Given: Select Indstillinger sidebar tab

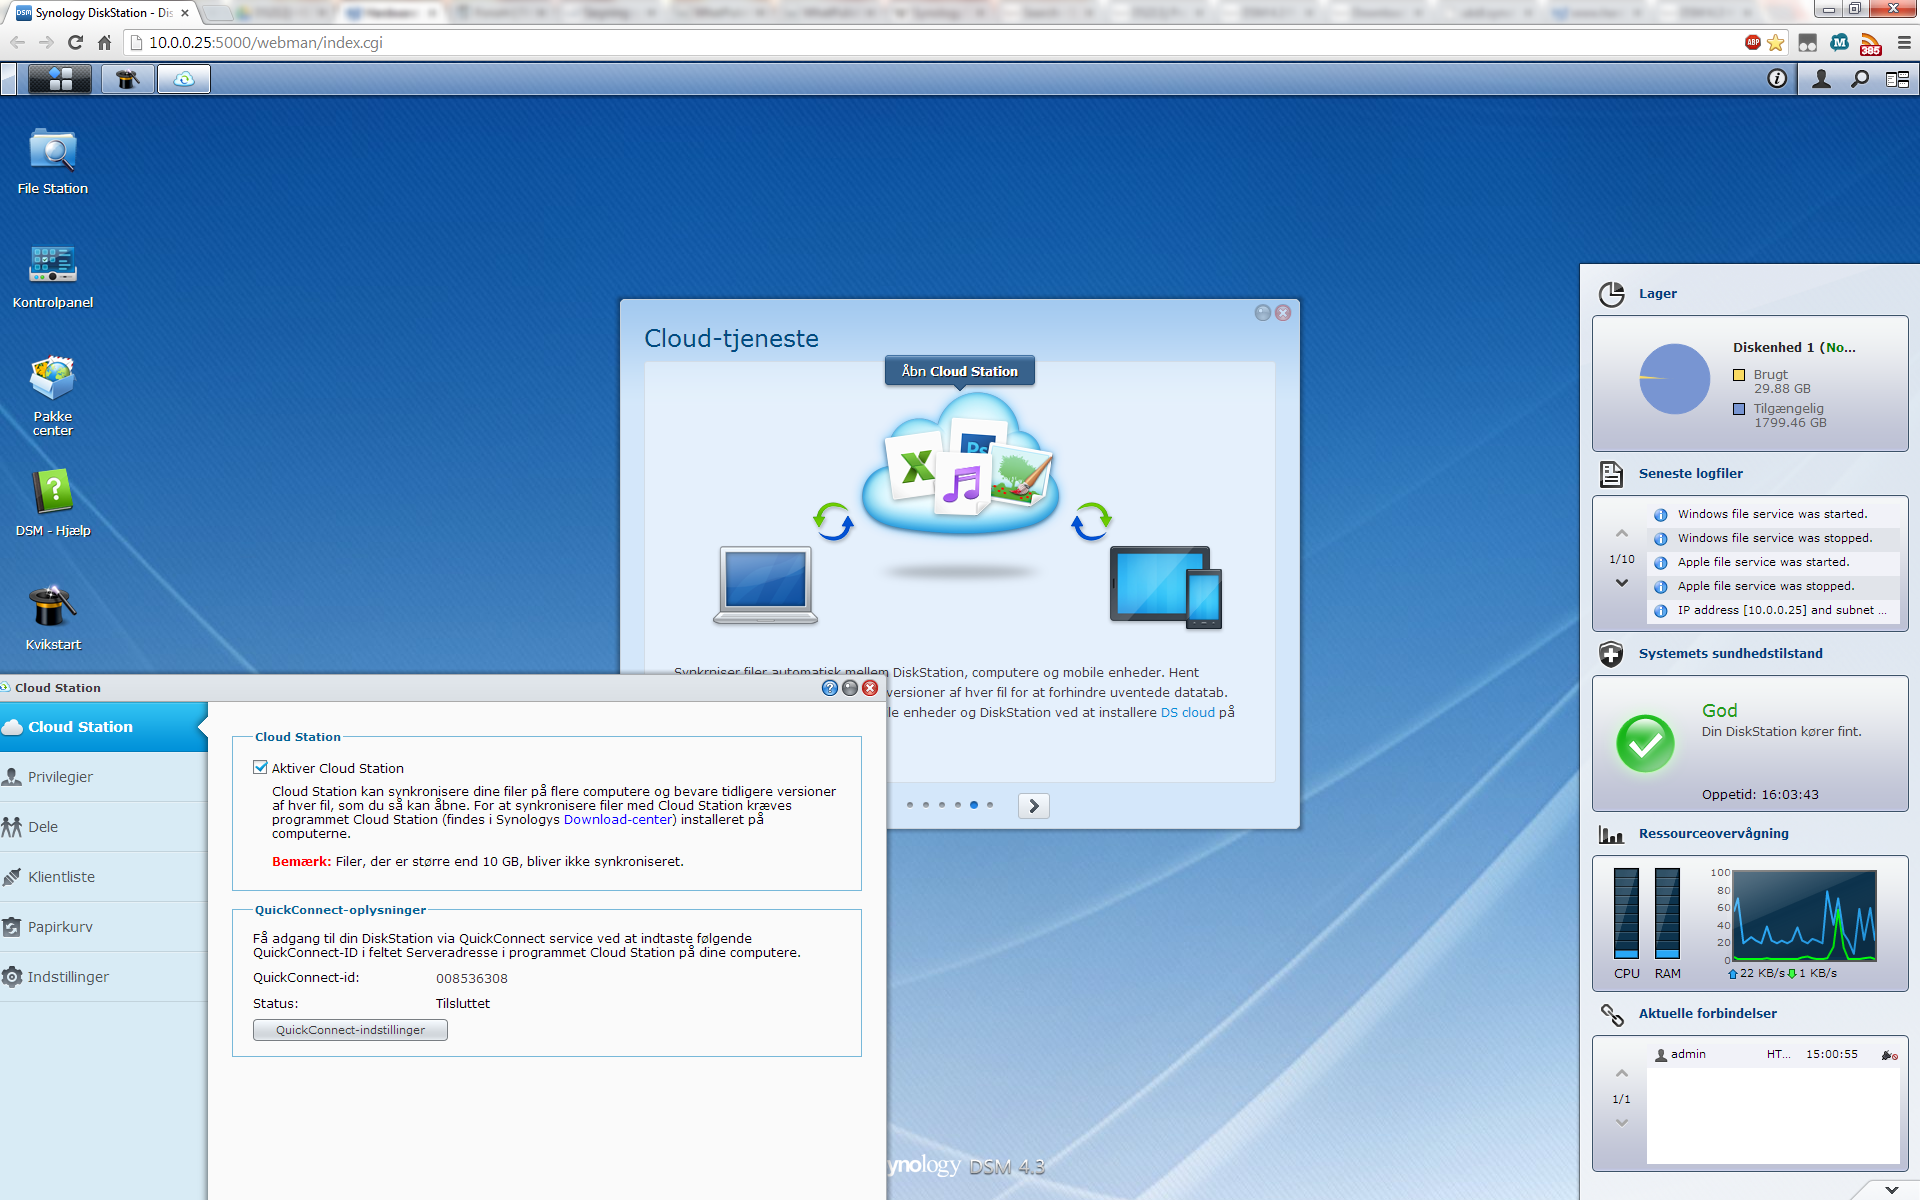Looking at the screenshot, I should pos(103,977).
